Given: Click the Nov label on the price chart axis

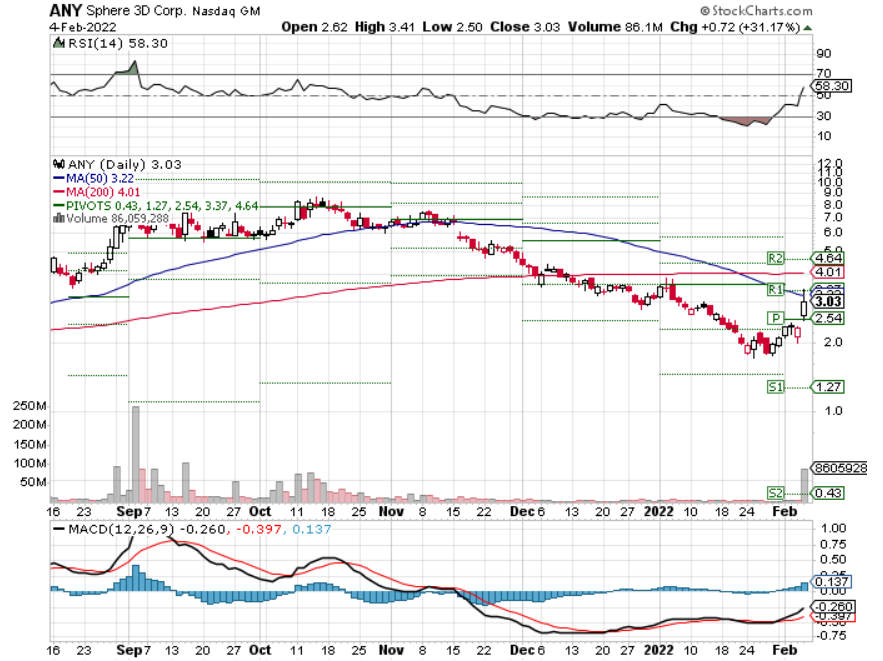Looking at the screenshot, I should pos(391,511).
